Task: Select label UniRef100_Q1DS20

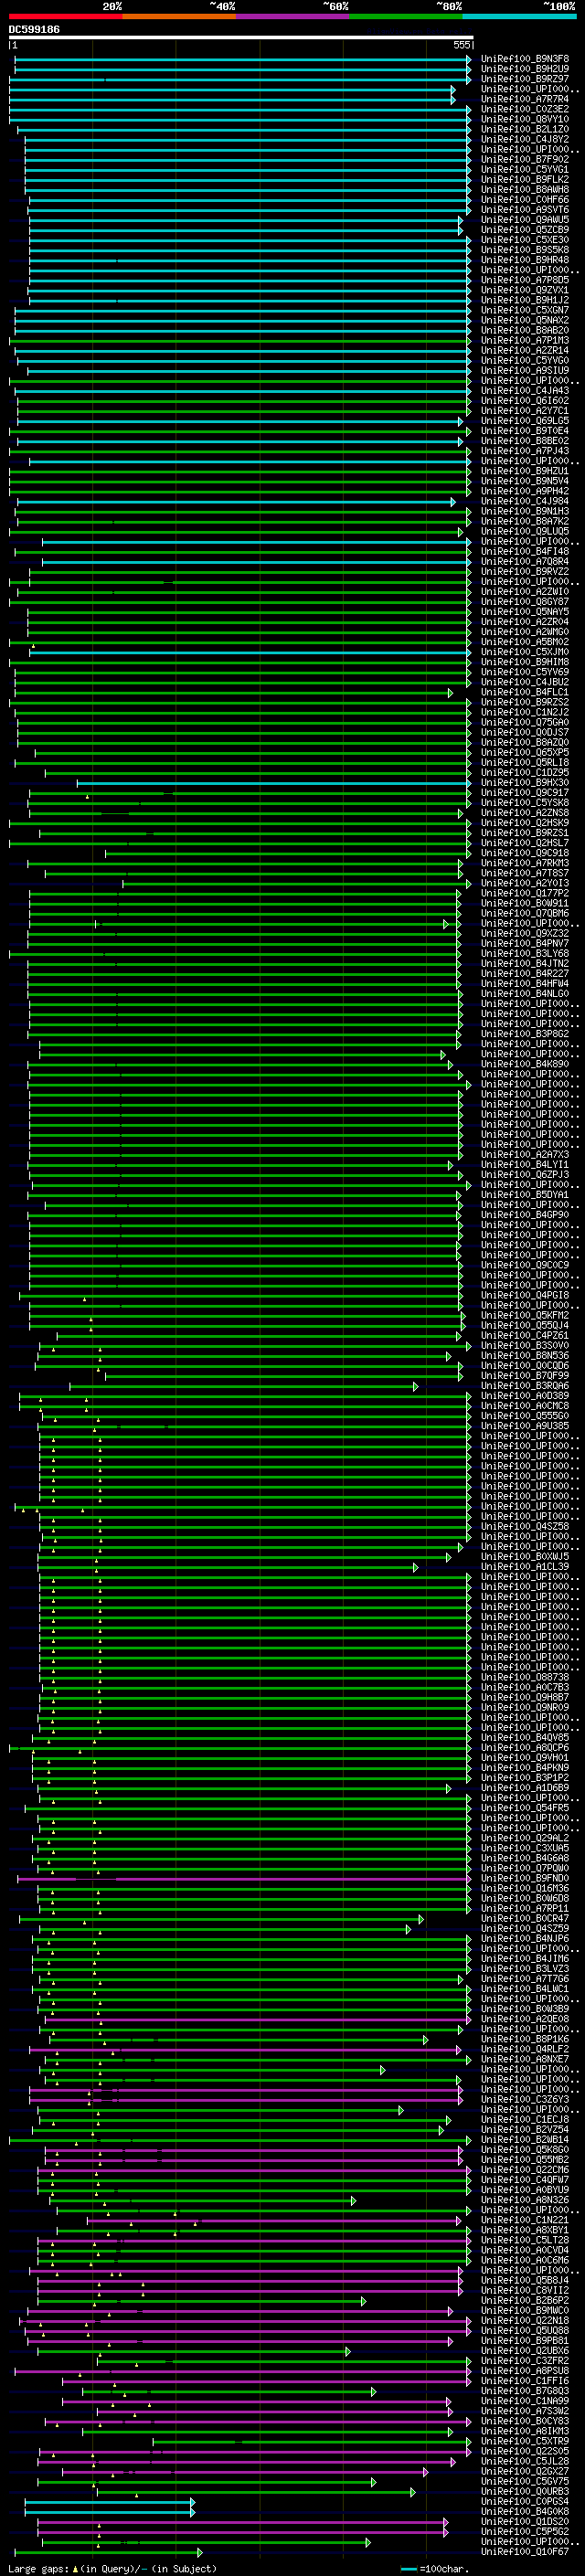Action: pyautogui.click(x=525, y=2521)
